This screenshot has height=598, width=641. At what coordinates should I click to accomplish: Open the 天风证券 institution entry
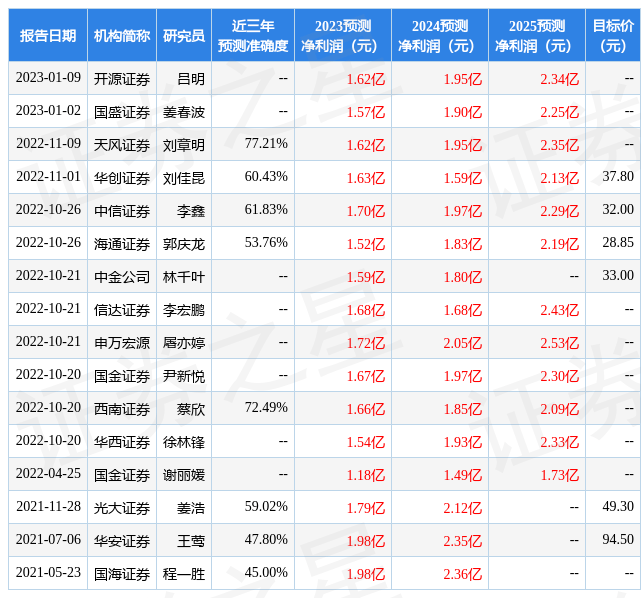pyautogui.click(x=121, y=145)
